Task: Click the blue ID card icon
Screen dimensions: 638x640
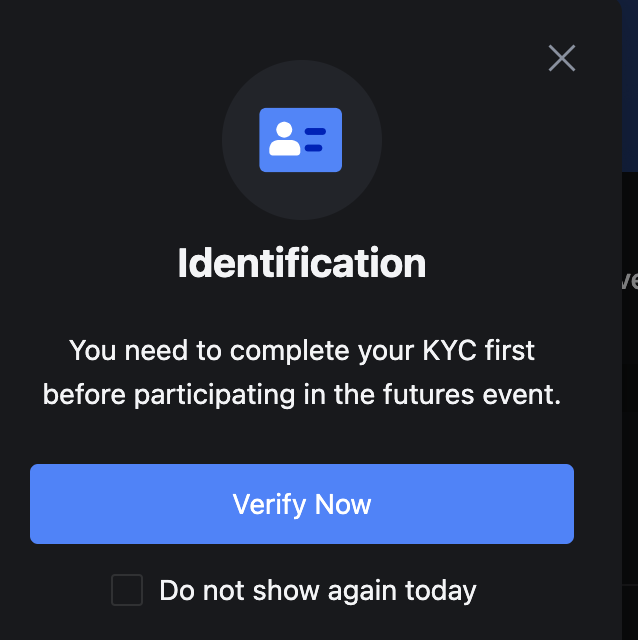Action: (300, 140)
